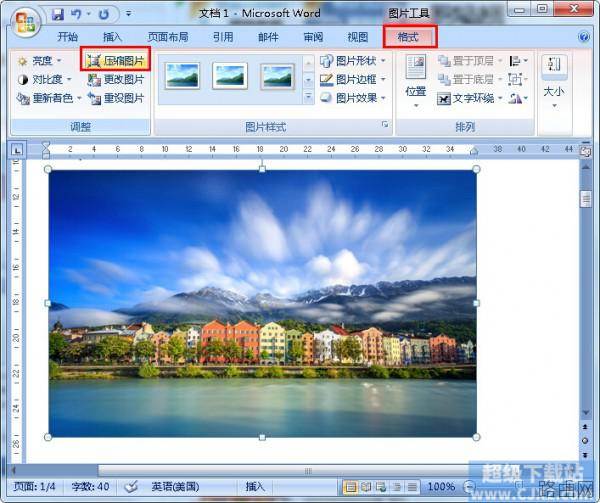Open the 文字环绕 text wrapping menu

pos(470,98)
